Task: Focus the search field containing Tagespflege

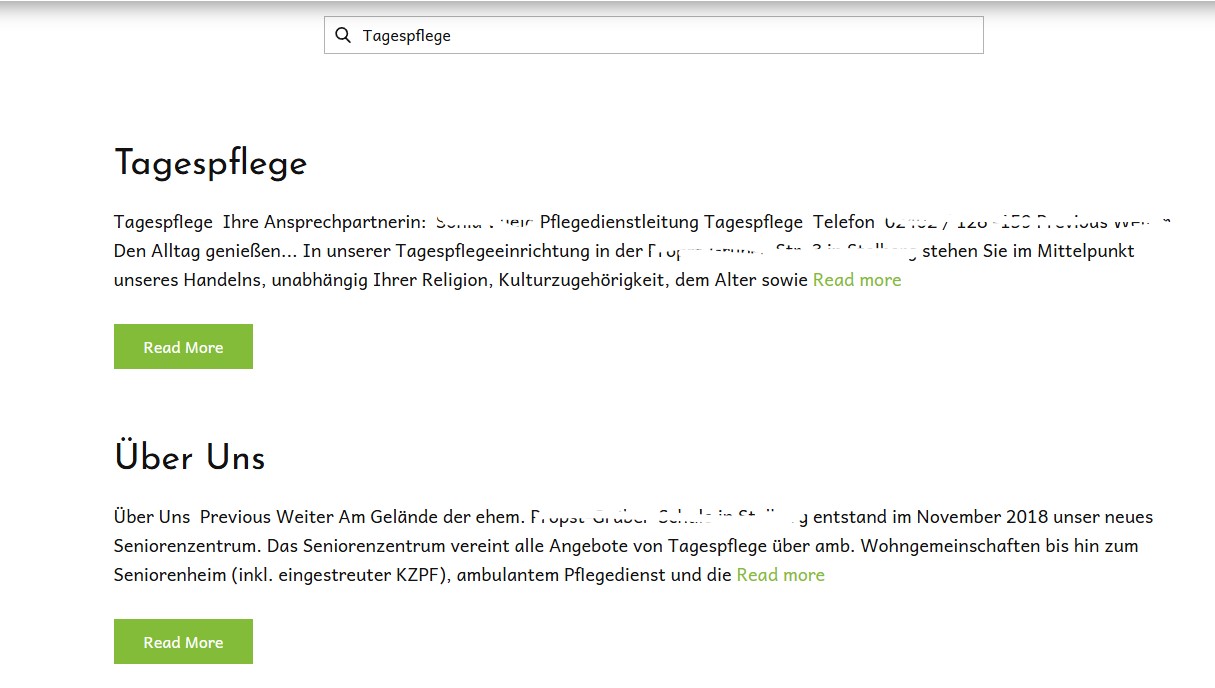Action: [653, 35]
